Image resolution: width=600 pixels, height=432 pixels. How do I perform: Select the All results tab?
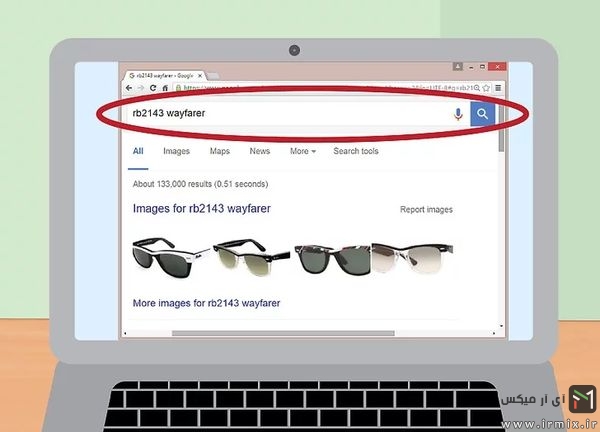click(x=138, y=151)
